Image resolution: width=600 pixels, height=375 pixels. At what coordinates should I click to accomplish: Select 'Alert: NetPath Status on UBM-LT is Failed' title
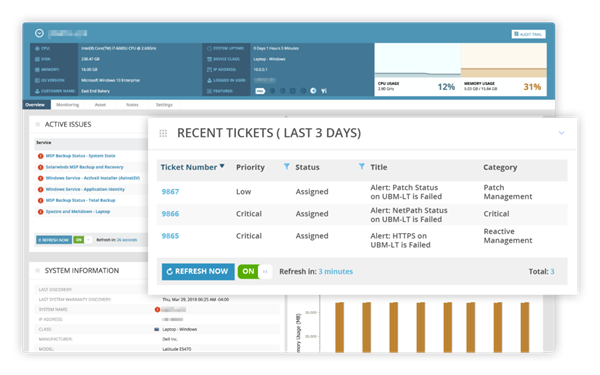(x=409, y=215)
